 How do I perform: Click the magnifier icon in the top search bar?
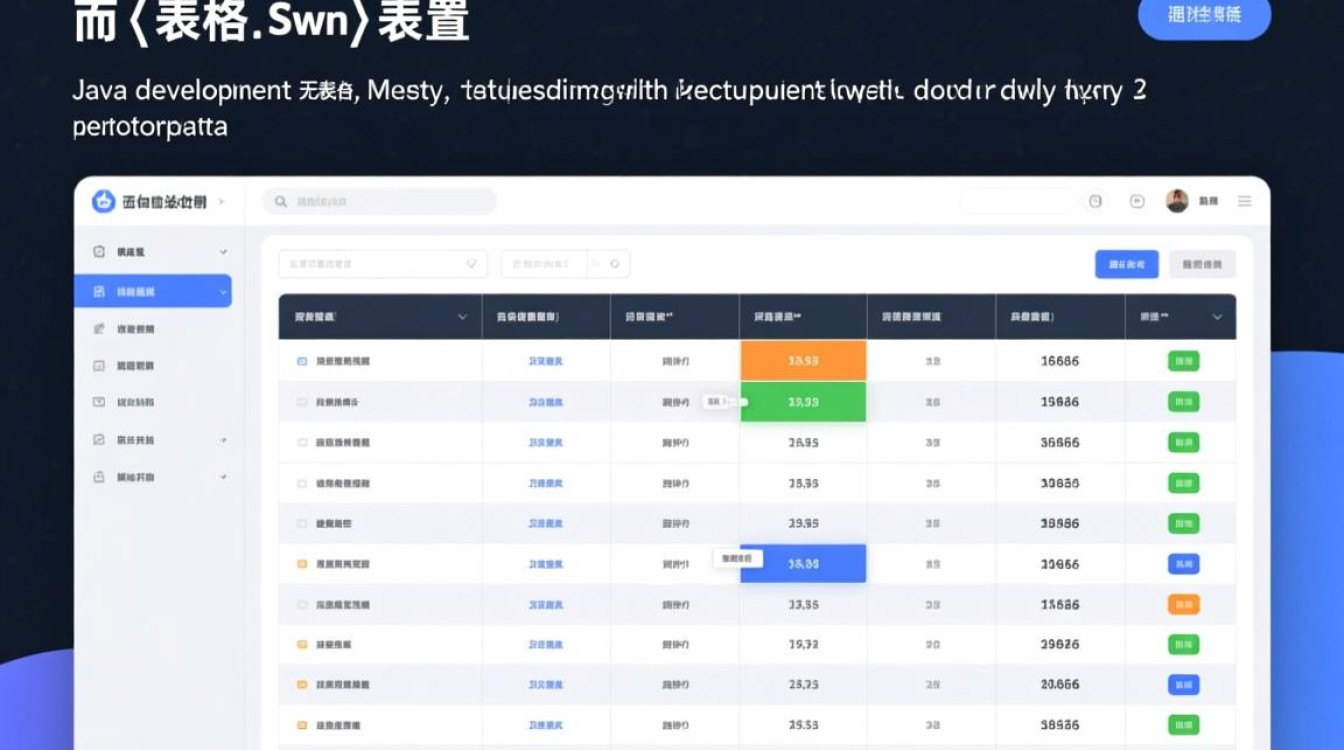[x=281, y=201]
